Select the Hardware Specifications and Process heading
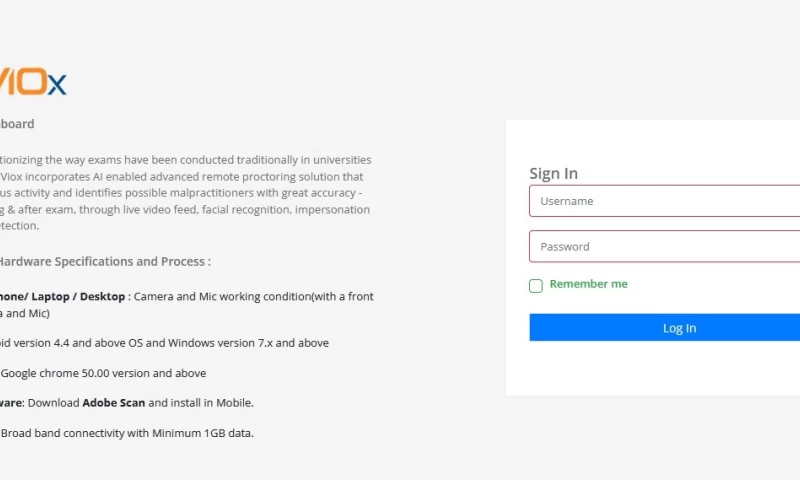 click(104, 262)
